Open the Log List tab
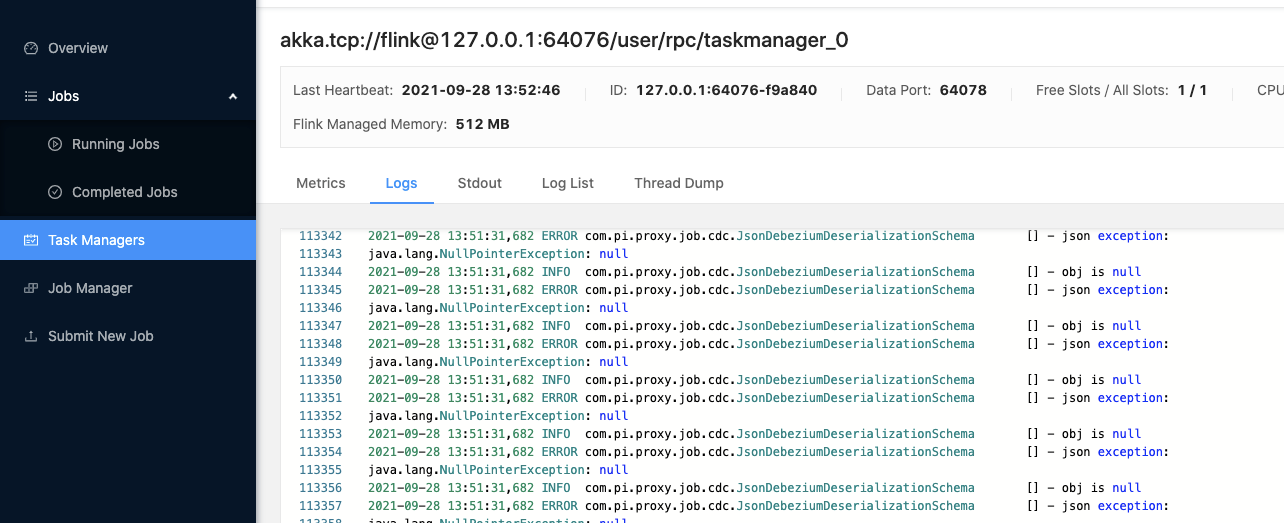This screenshot has width=1284, height=523. tap(568, 183)
